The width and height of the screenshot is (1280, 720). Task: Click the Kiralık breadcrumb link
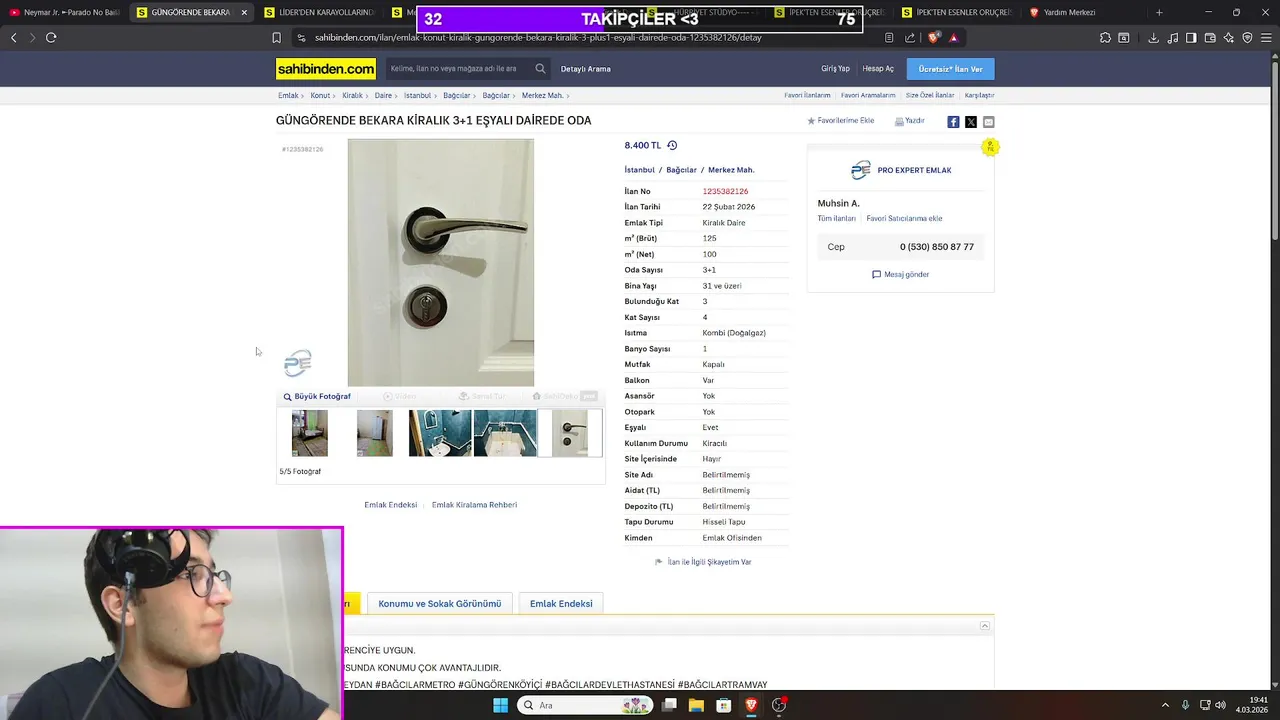[x=352, y=95]
